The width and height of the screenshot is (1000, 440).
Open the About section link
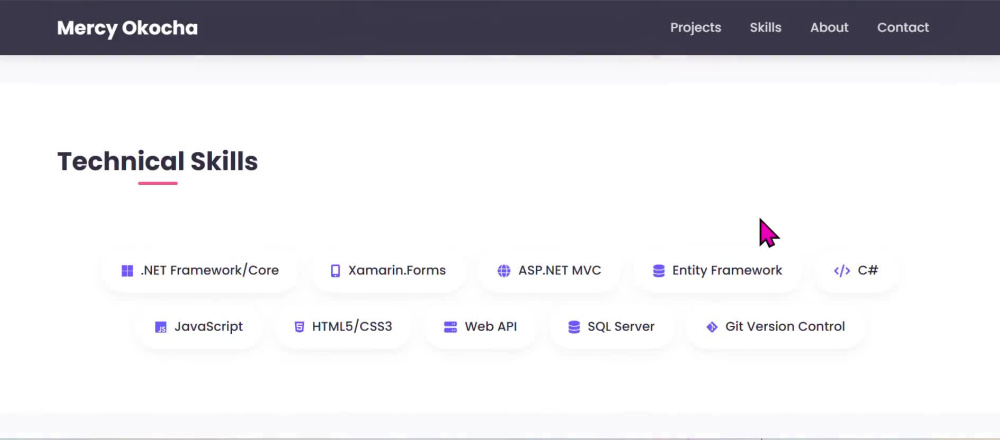(829, 27)
